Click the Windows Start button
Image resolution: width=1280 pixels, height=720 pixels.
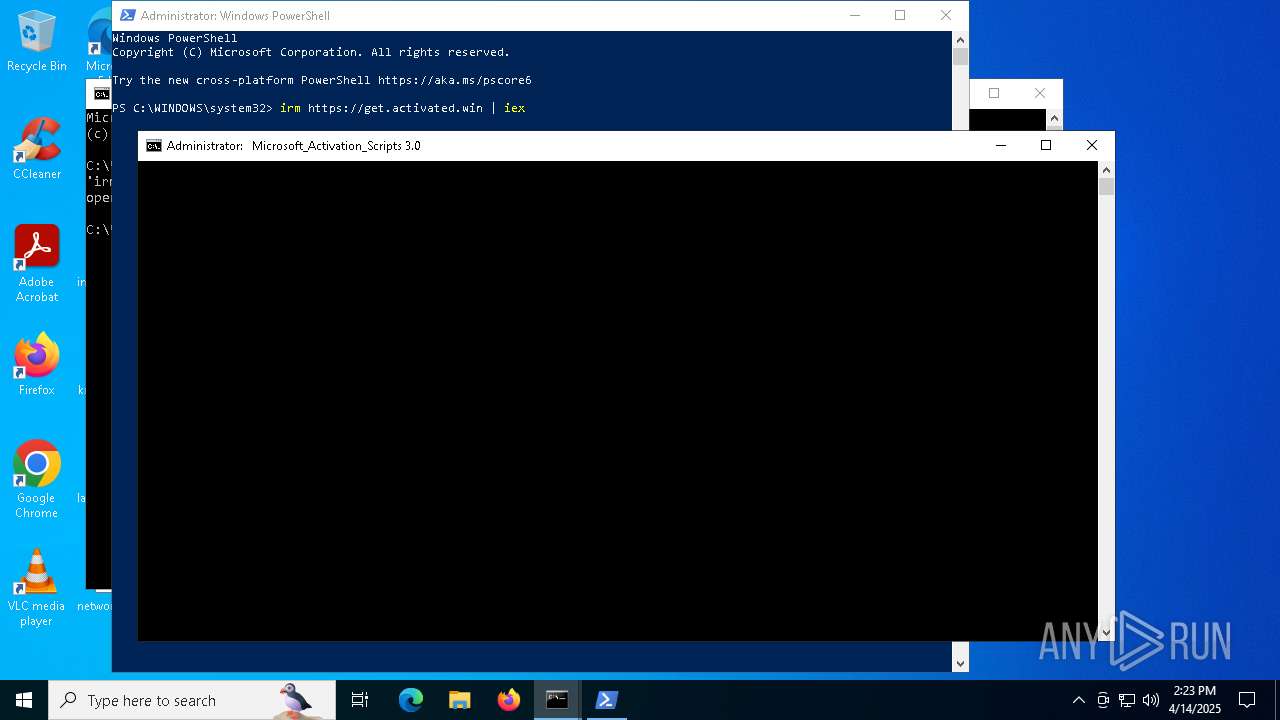coord(24,700)
